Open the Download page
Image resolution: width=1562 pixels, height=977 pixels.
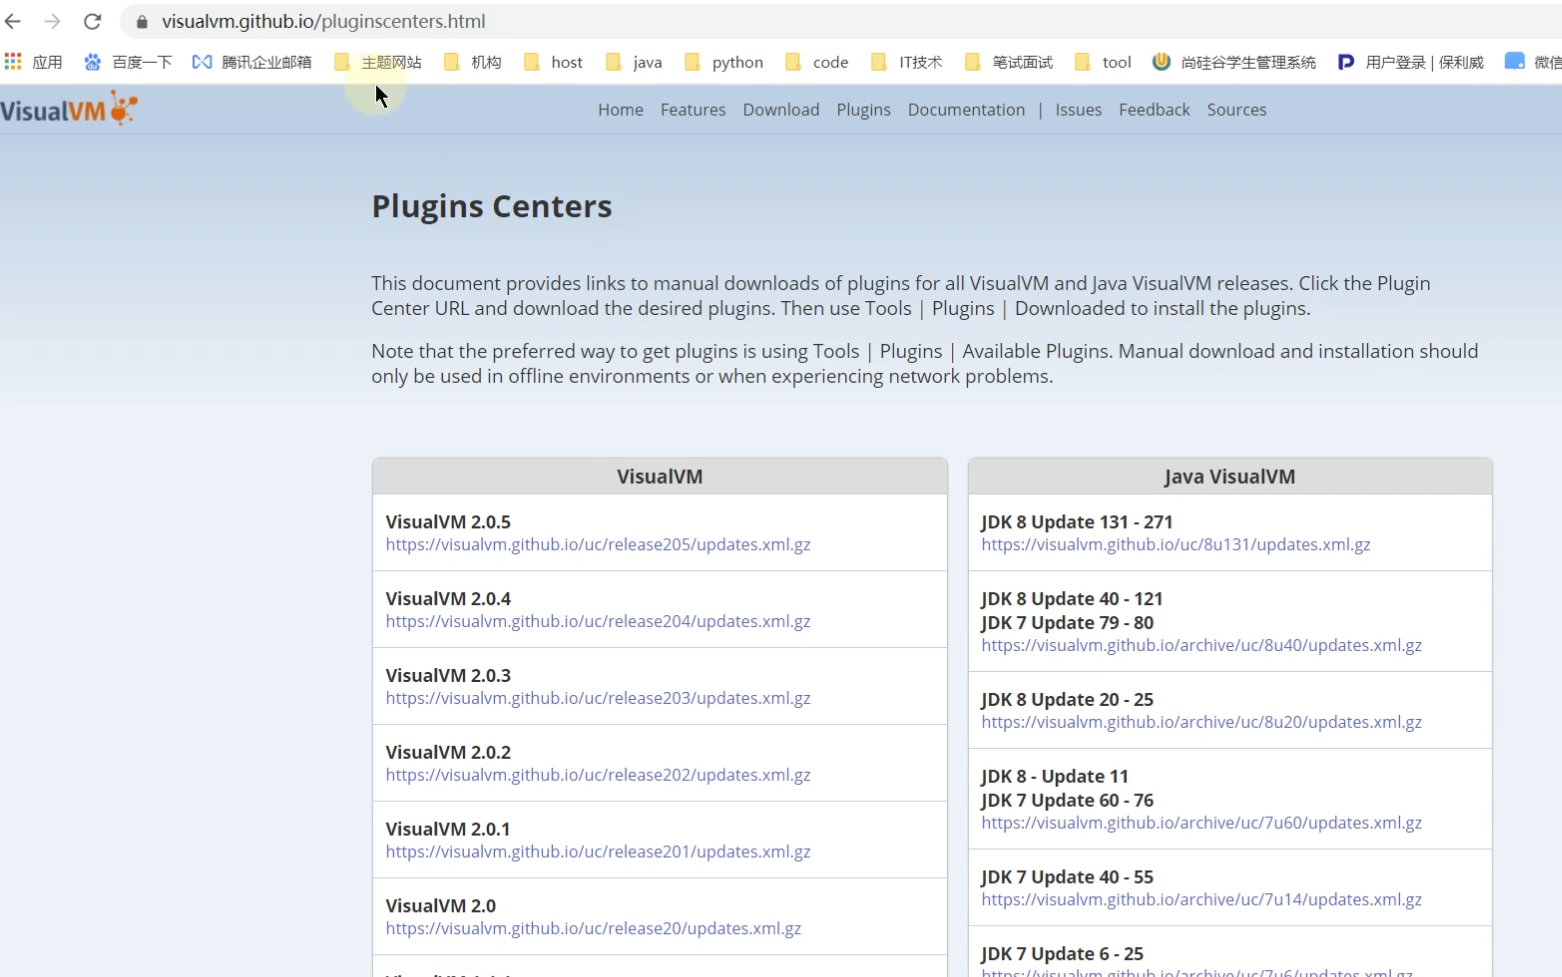[781, 110]
